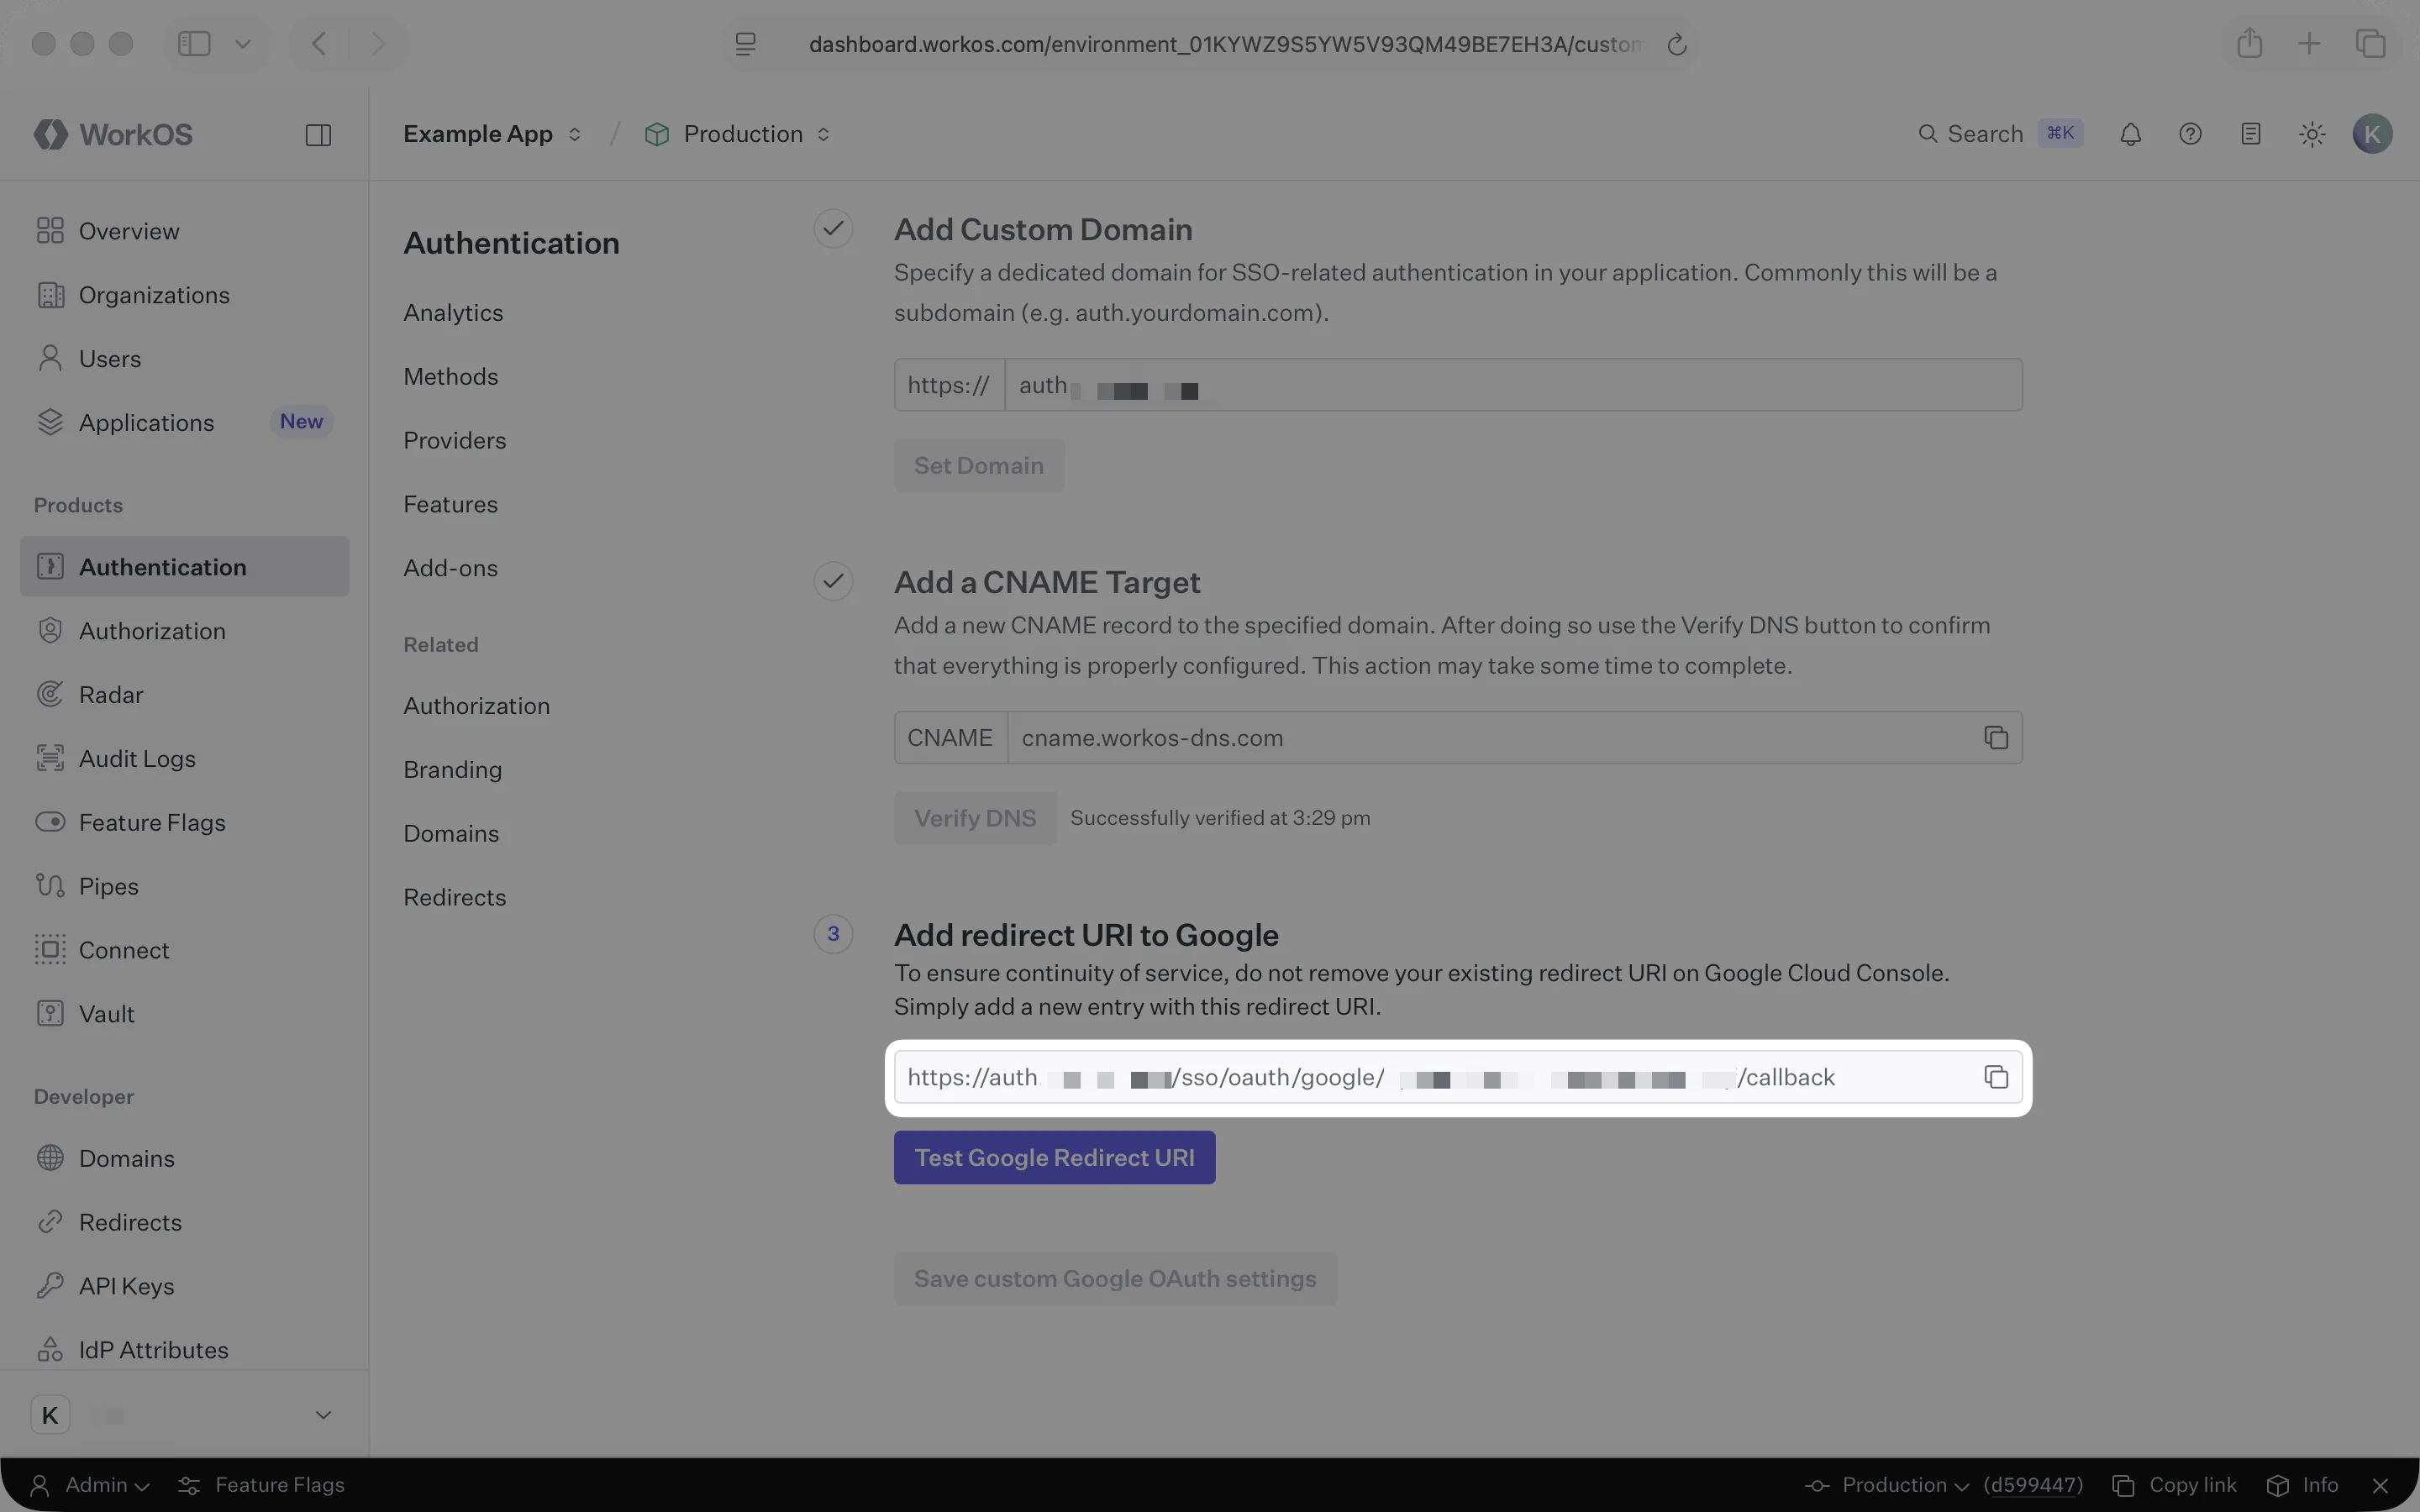Open Vault product page
Image resolution: width=2420 pixels, height=1512 pixels.
(185, 1013)
